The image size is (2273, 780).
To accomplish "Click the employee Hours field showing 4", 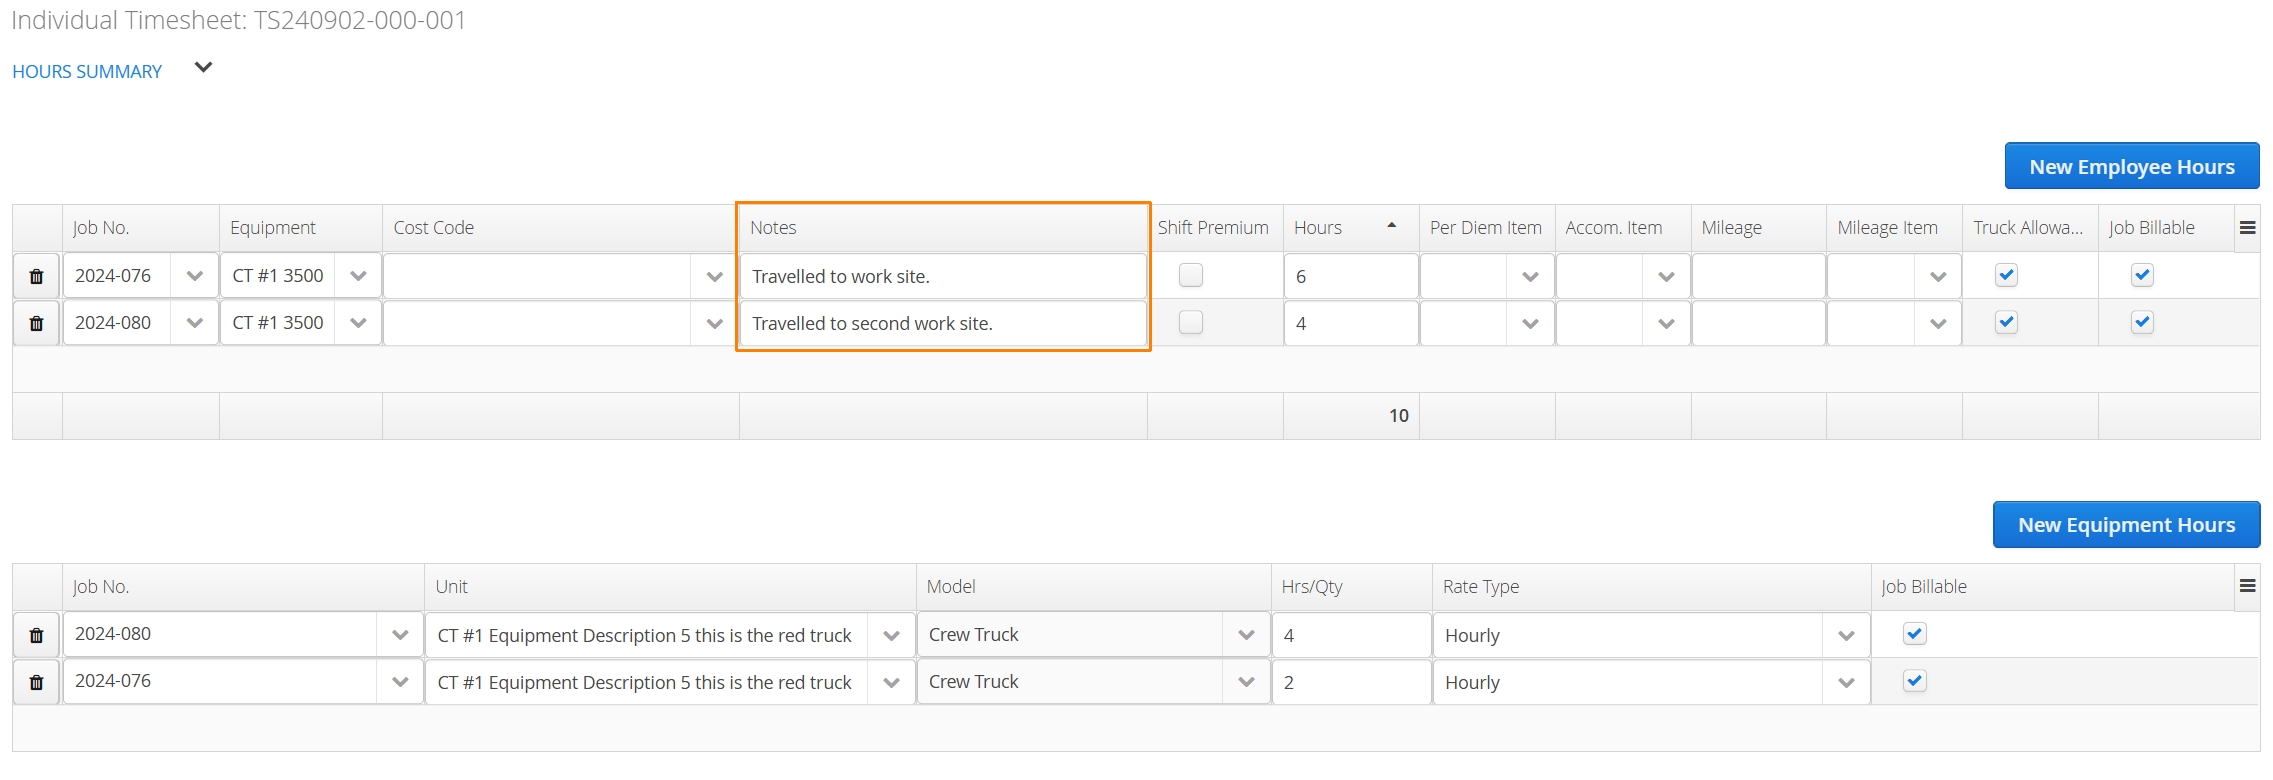I will pyautogui.click(x=1351, y=323).
